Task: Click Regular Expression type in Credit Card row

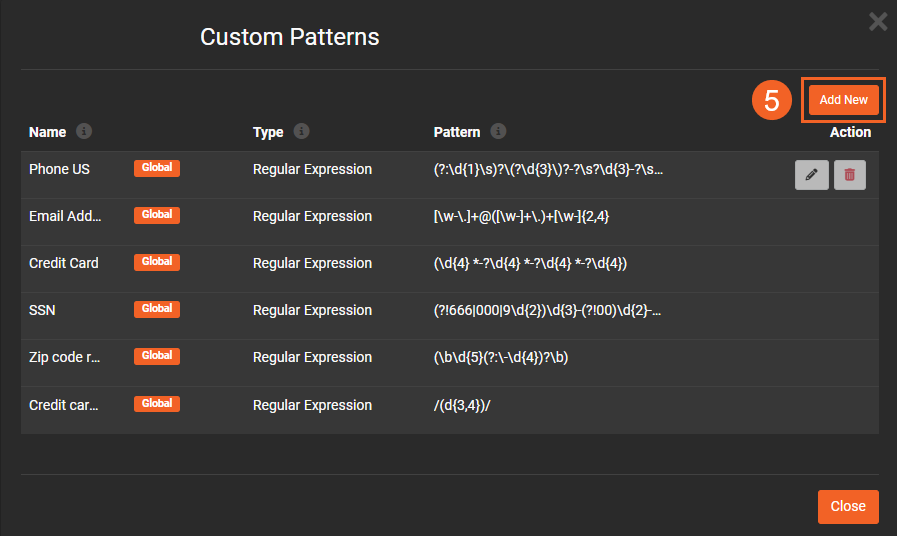Action: point(312,263)
